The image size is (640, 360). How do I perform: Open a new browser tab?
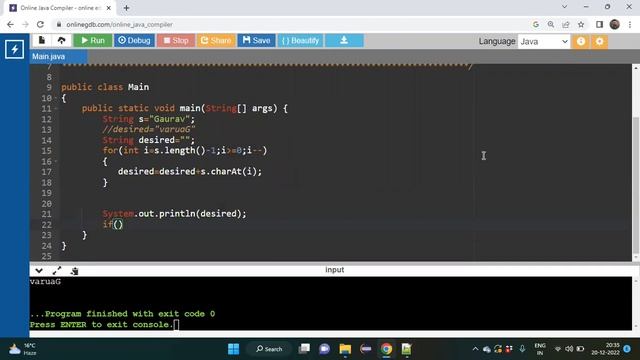coord(127,8)
